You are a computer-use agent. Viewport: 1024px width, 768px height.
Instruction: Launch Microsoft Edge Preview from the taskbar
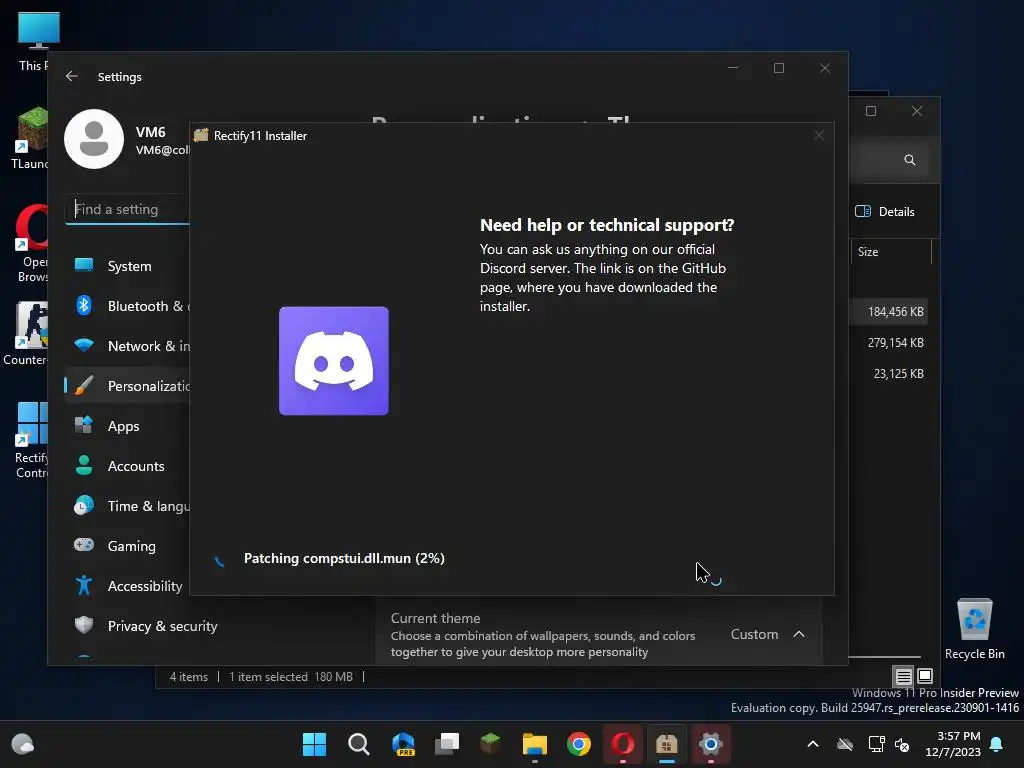click(403, 744)
